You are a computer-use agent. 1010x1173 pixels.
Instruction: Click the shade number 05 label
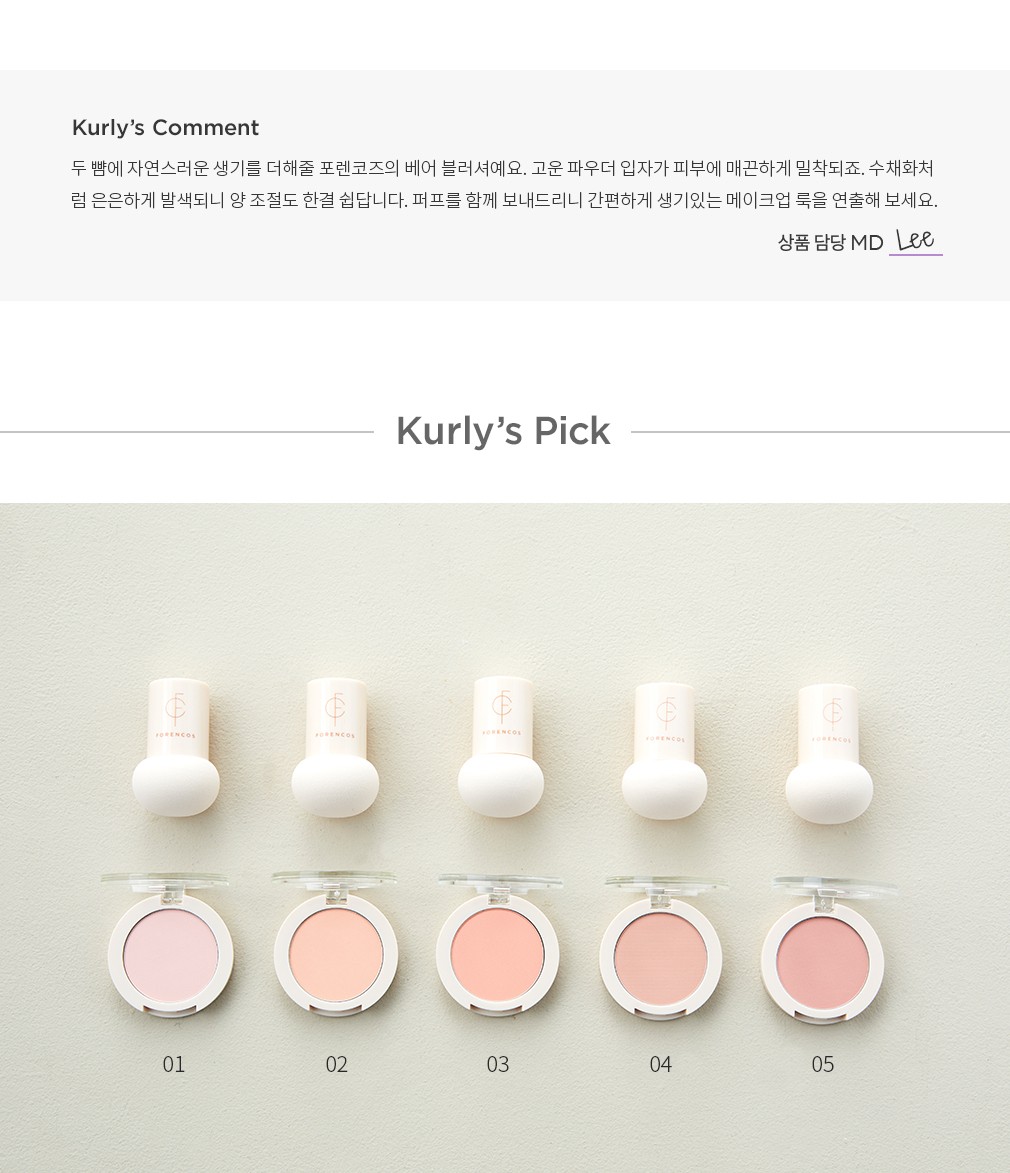pos(823,1064)
